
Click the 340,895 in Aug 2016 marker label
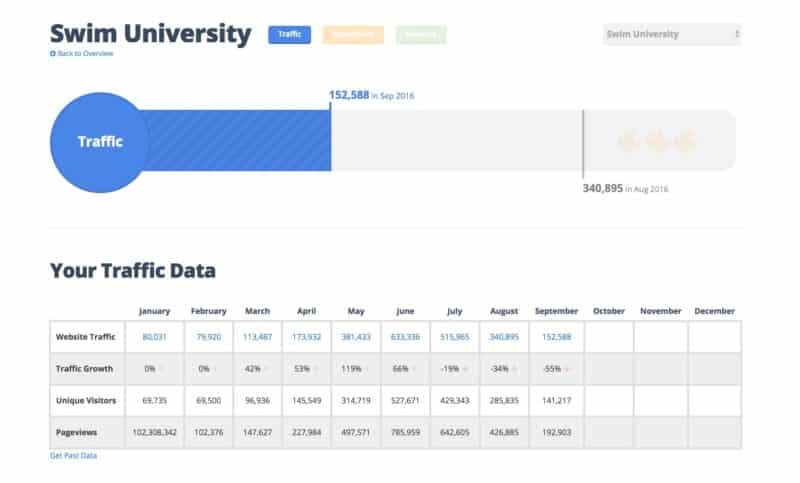click(625, 189)
